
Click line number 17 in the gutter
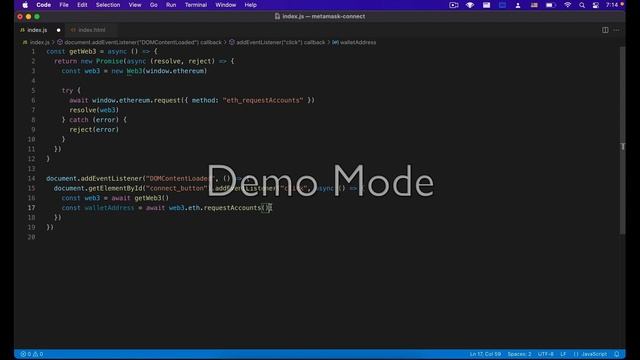coord(31,208)
